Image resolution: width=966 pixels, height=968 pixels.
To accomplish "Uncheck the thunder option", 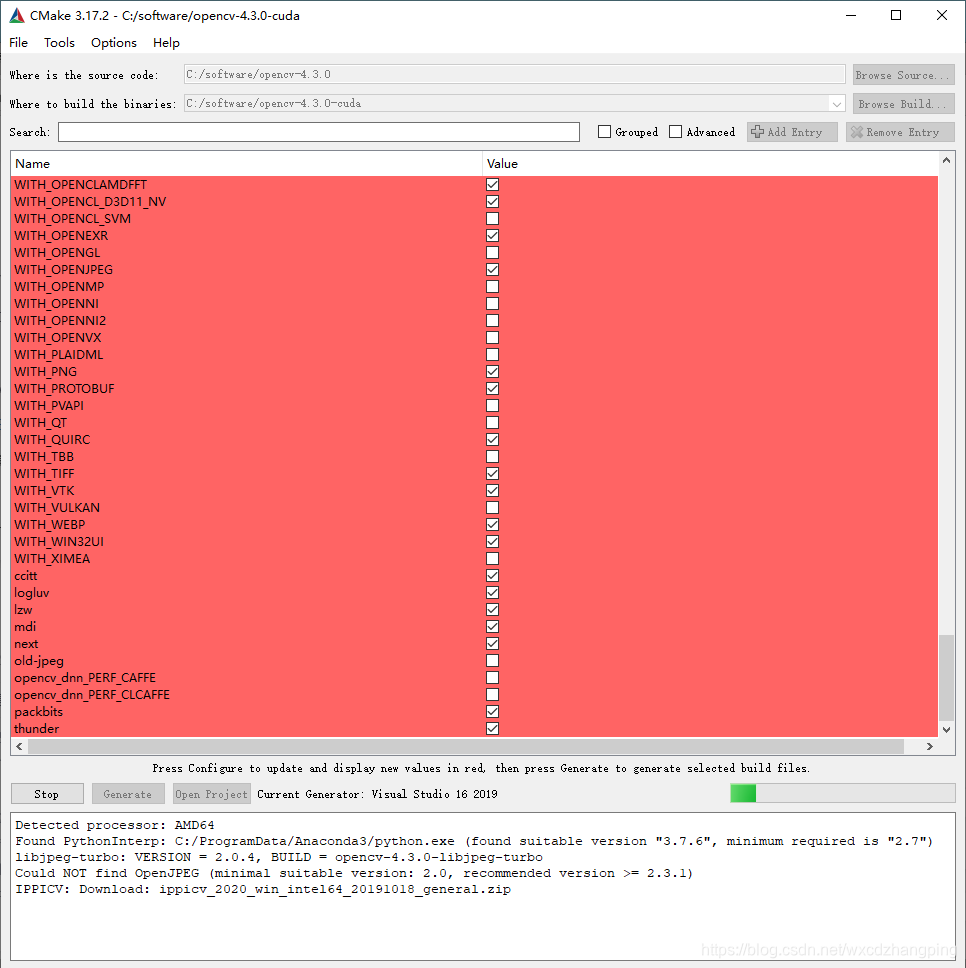I will (x=493, y=728).
